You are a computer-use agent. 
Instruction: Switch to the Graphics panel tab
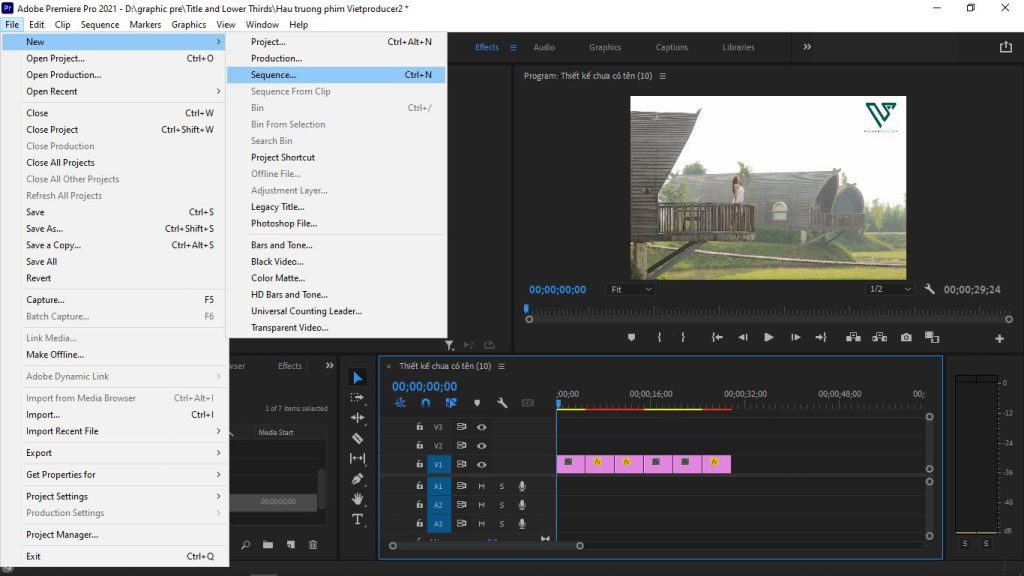coord(605,47)
